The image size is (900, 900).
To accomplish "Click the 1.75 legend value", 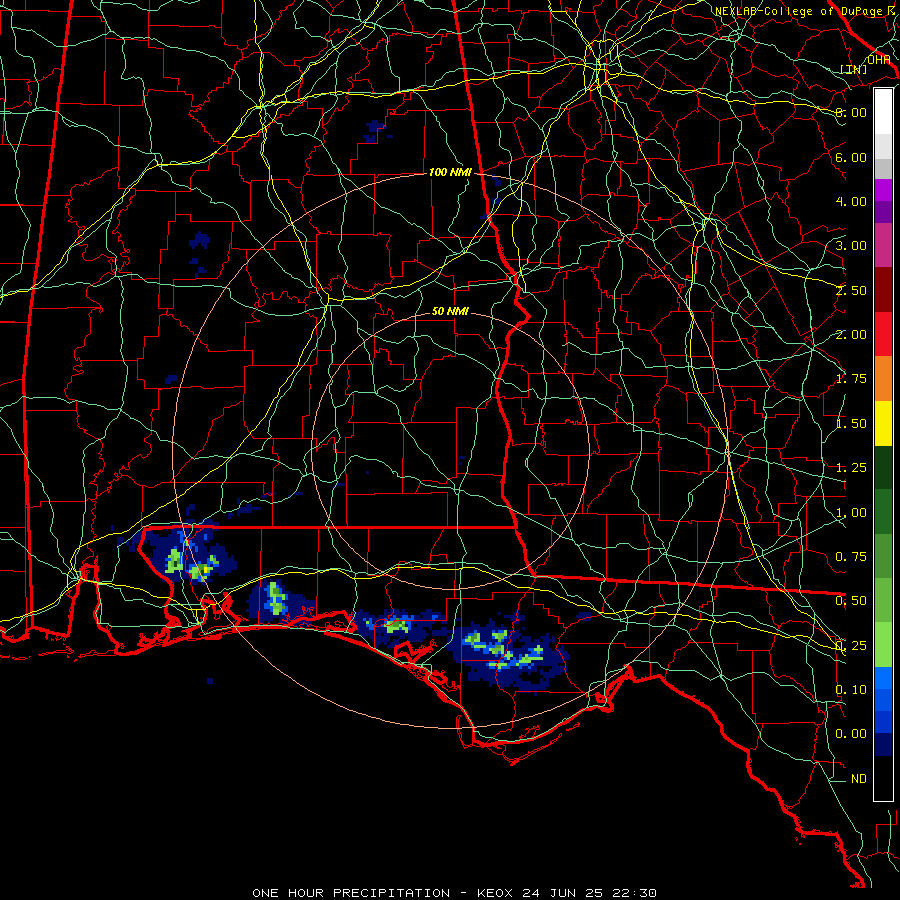I will (851, 379).
